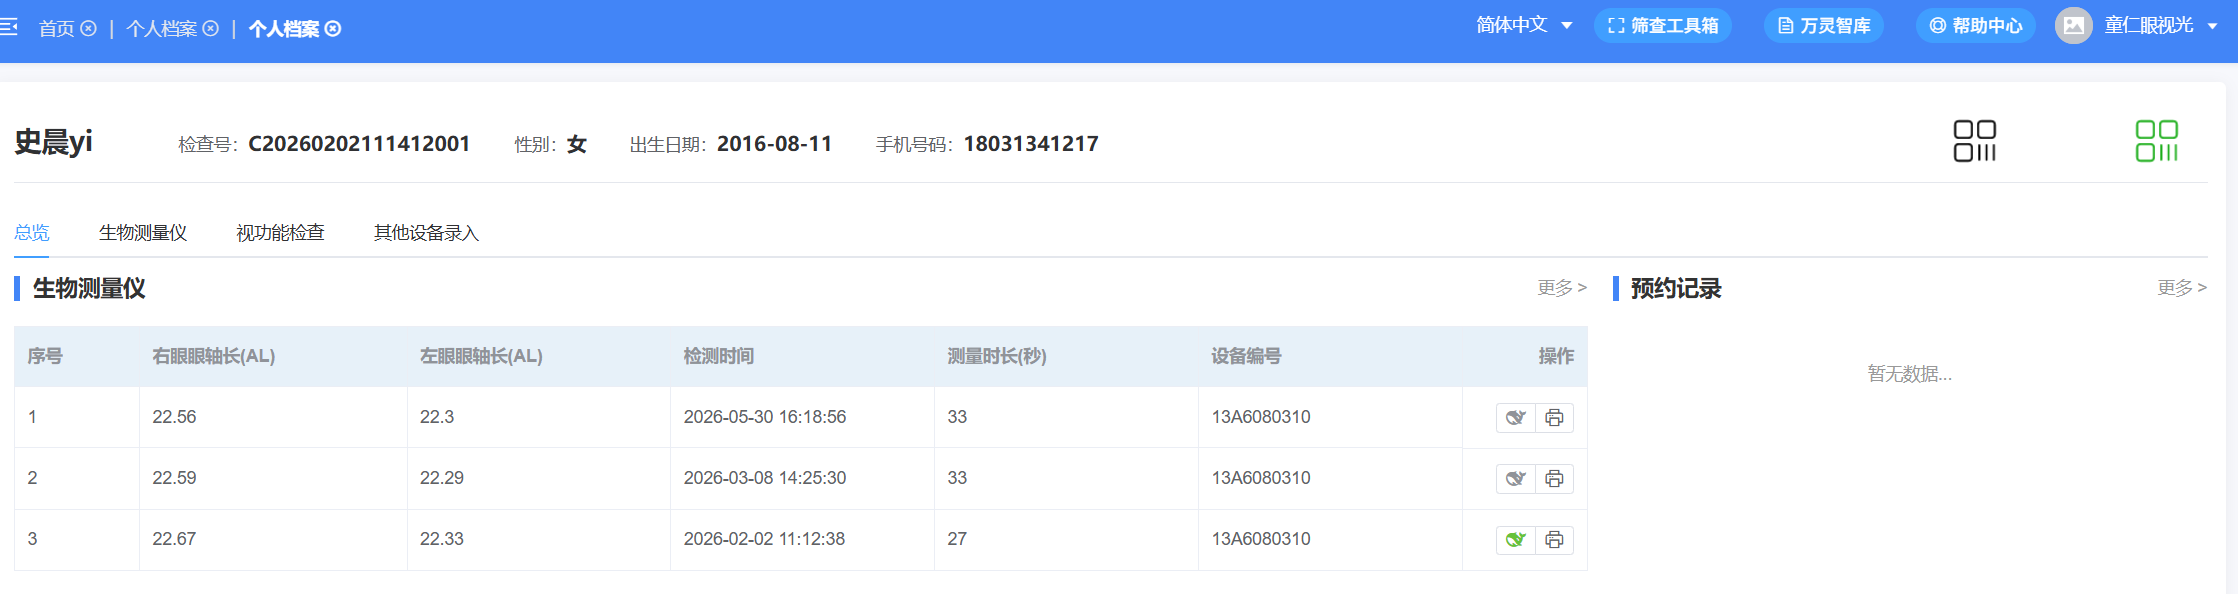Expand the 童仁眼视光 account dropdown arrow
This screenshot has height=594, width=2238.
pos(2213,26)
